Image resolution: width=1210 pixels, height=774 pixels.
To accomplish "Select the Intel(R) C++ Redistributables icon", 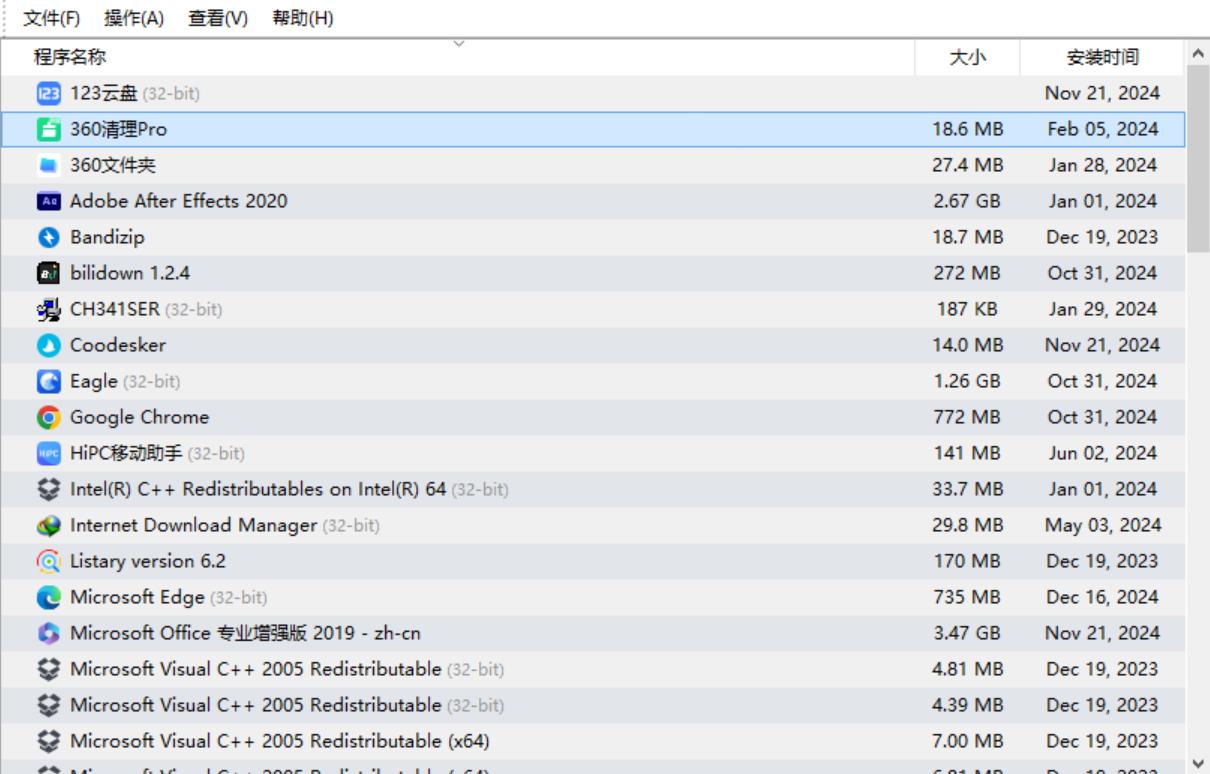I will [x=48, y=489].
